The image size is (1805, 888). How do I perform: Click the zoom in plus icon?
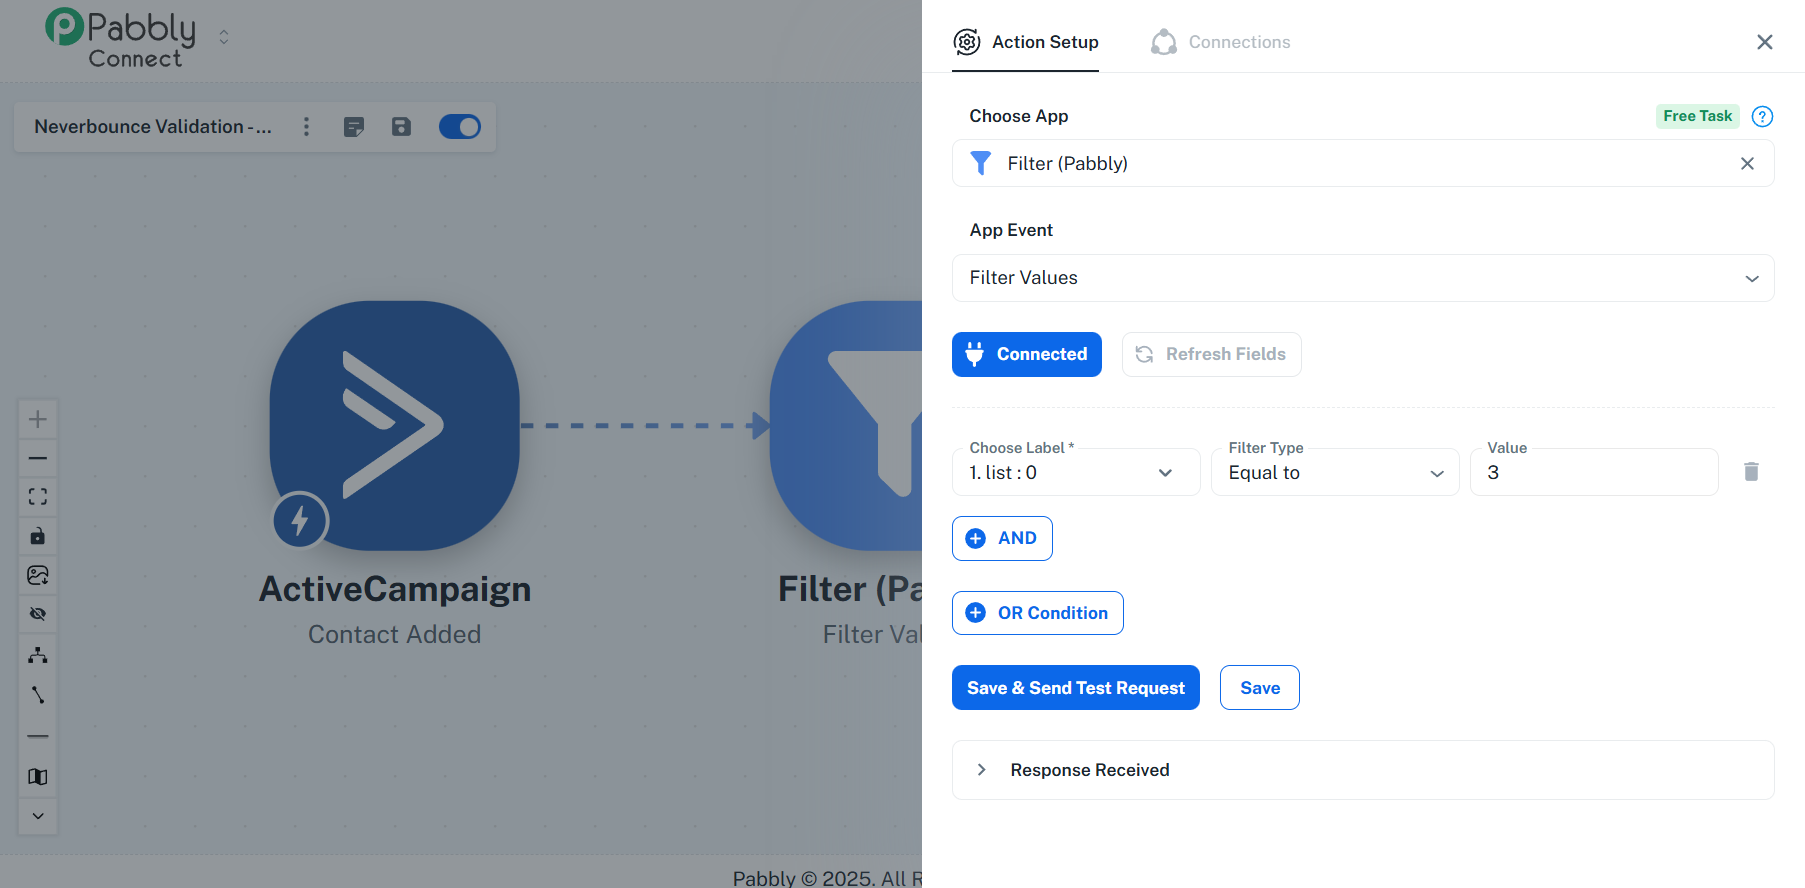[x=38, y=419]
